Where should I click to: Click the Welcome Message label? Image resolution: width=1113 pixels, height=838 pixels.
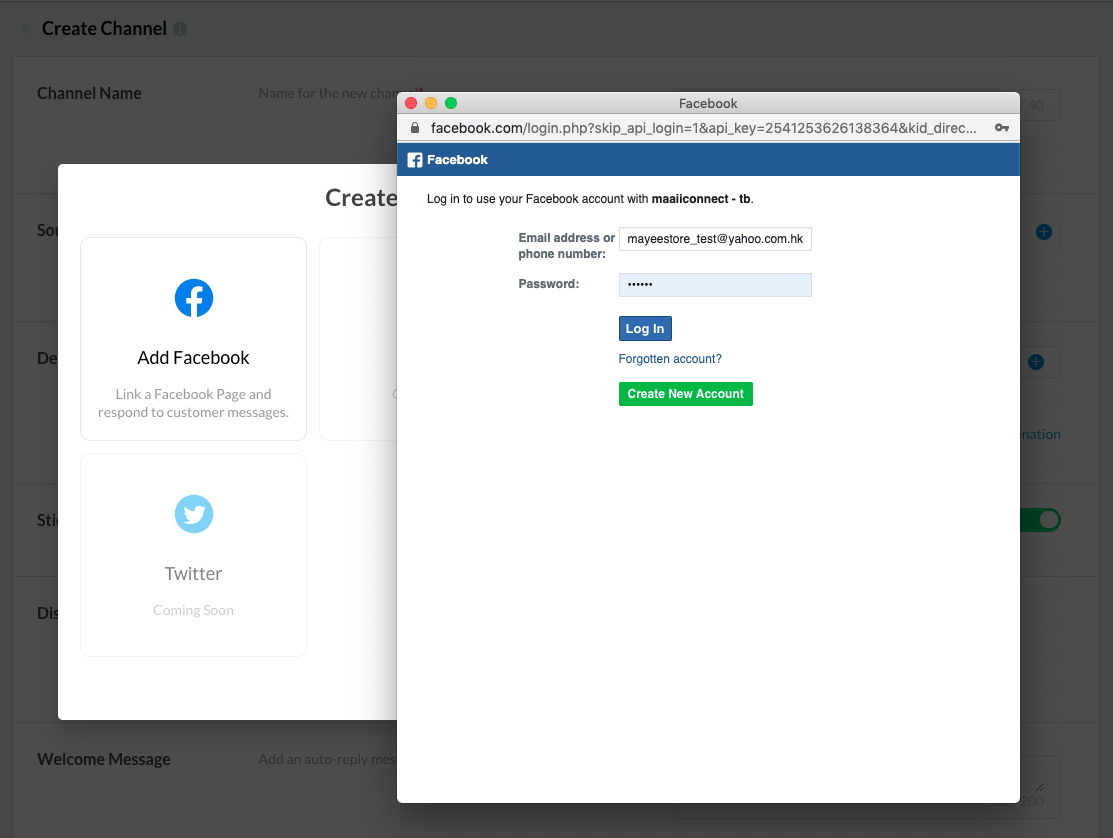[x=104, y=759]
